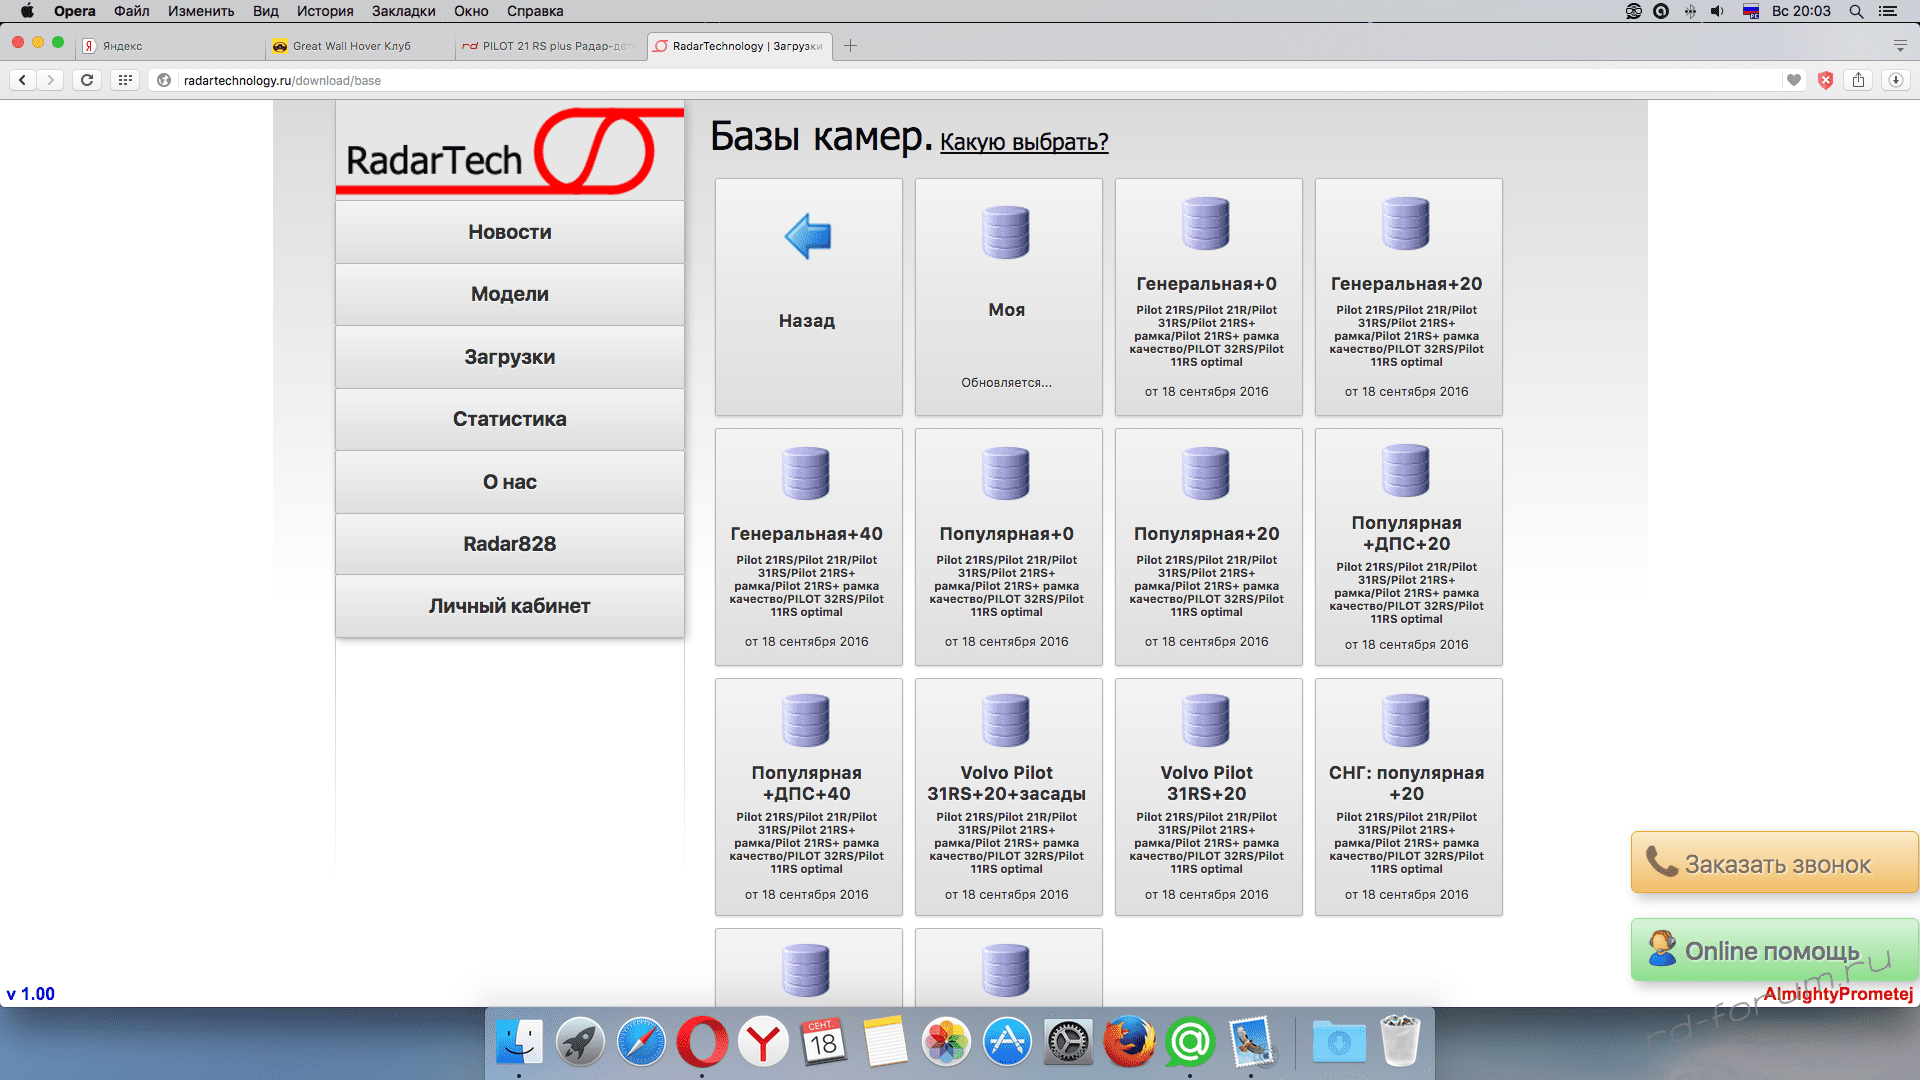Click the Spotlight search icon in menu bar
Screen dimensions: 1920x1080
pyautogui.click(x=1856, y=11)
